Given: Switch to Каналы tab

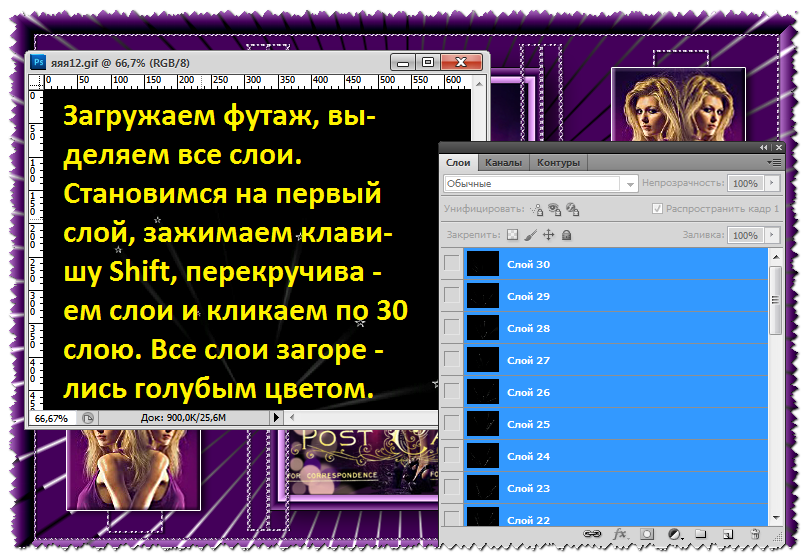Looking at the screenshot, I should coord(503,163).
